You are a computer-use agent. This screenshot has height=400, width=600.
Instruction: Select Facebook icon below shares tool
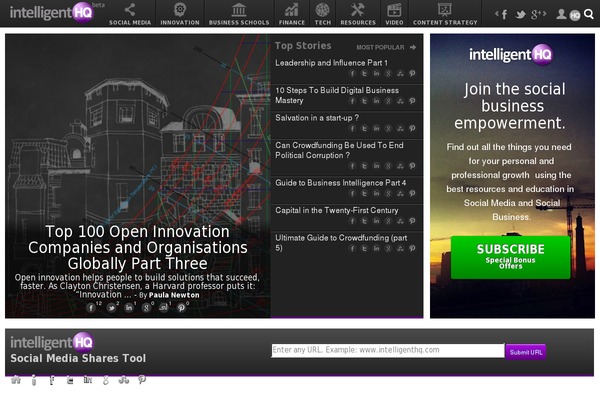point(52,380)
